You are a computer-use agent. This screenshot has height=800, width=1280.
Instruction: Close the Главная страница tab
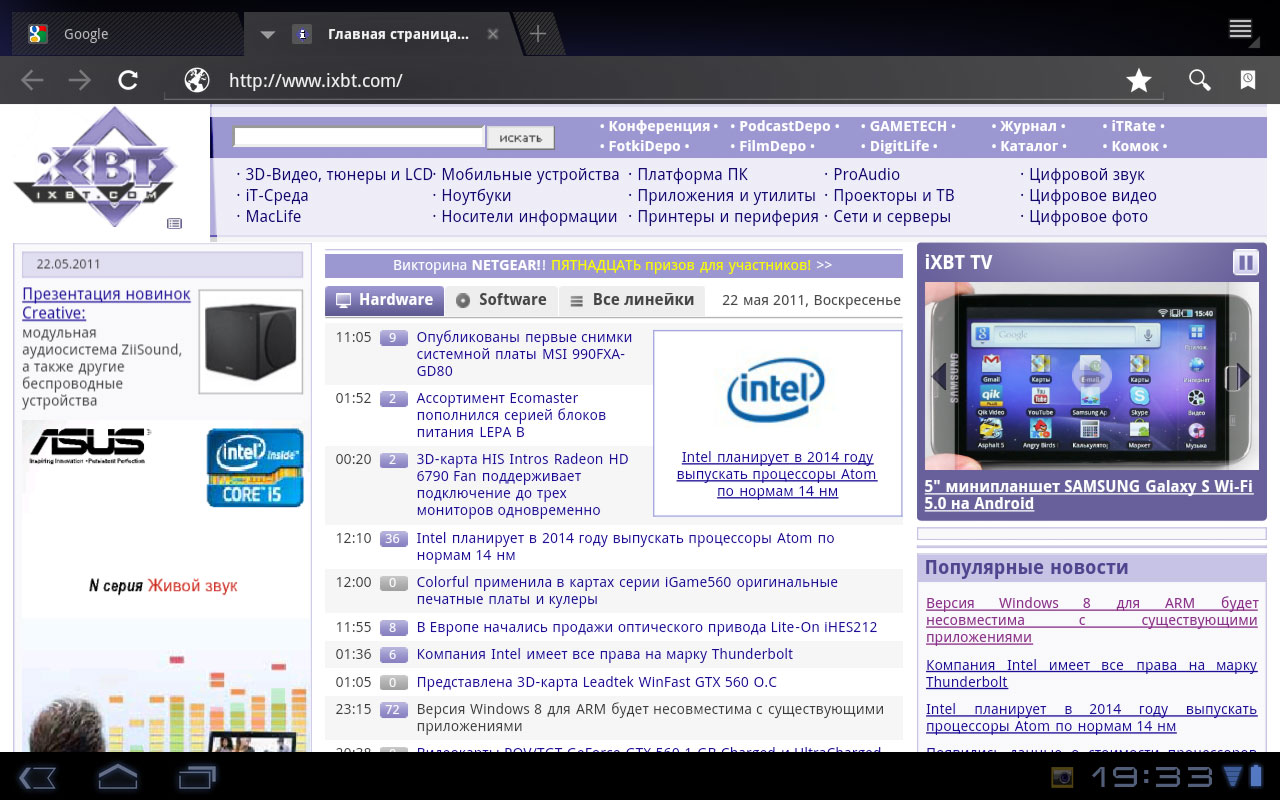click(492, 34)
